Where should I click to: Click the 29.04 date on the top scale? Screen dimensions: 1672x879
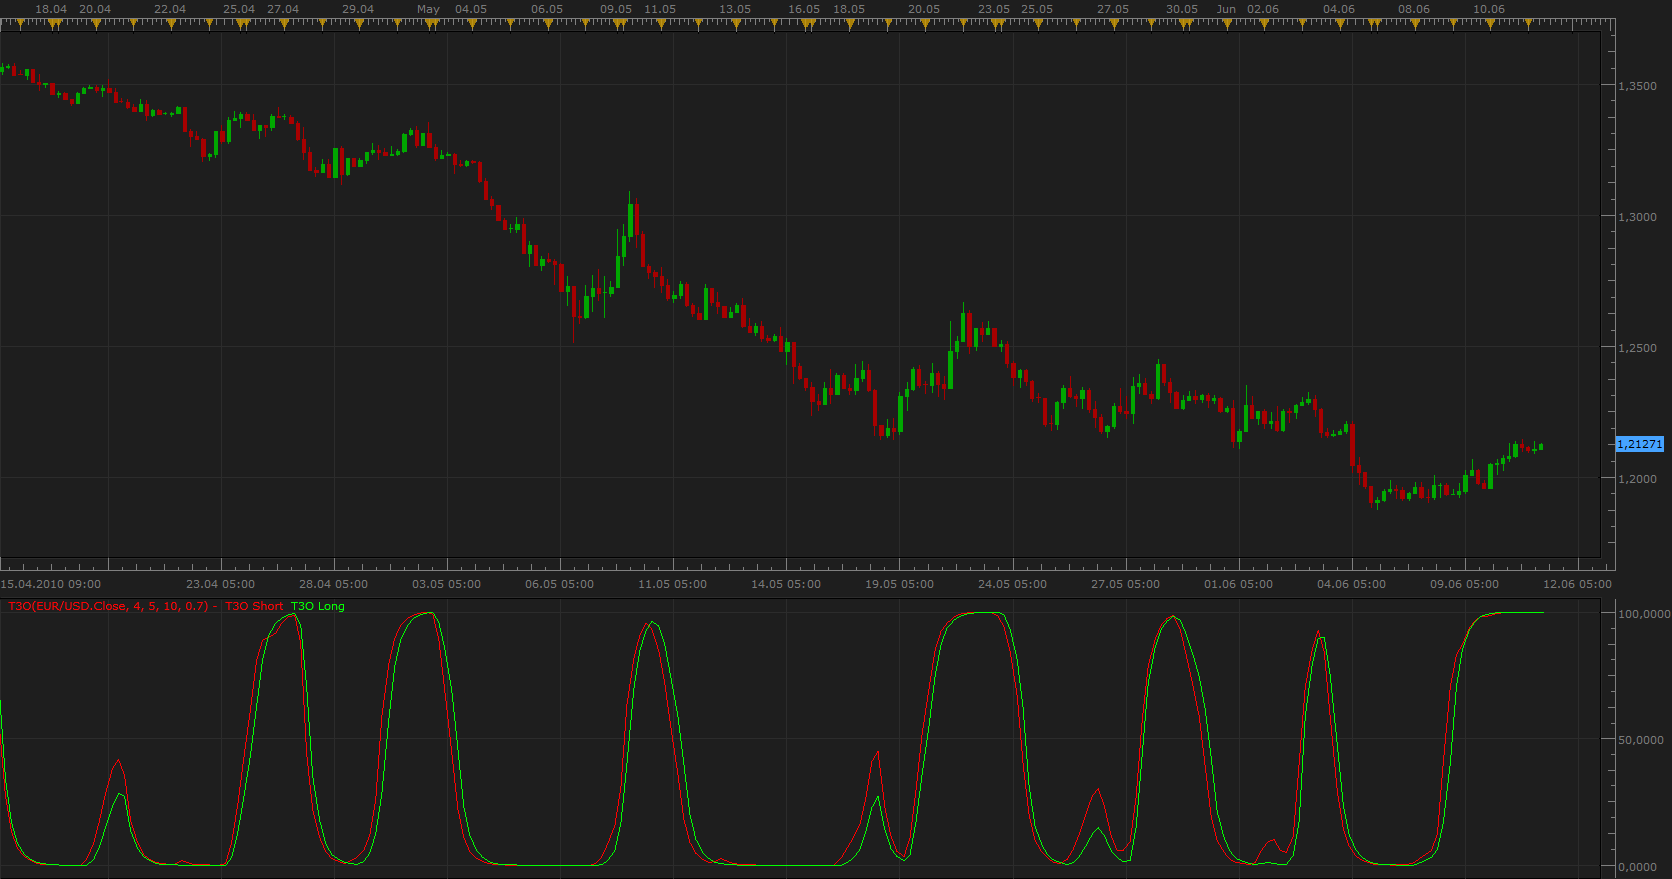click(358, 9)
